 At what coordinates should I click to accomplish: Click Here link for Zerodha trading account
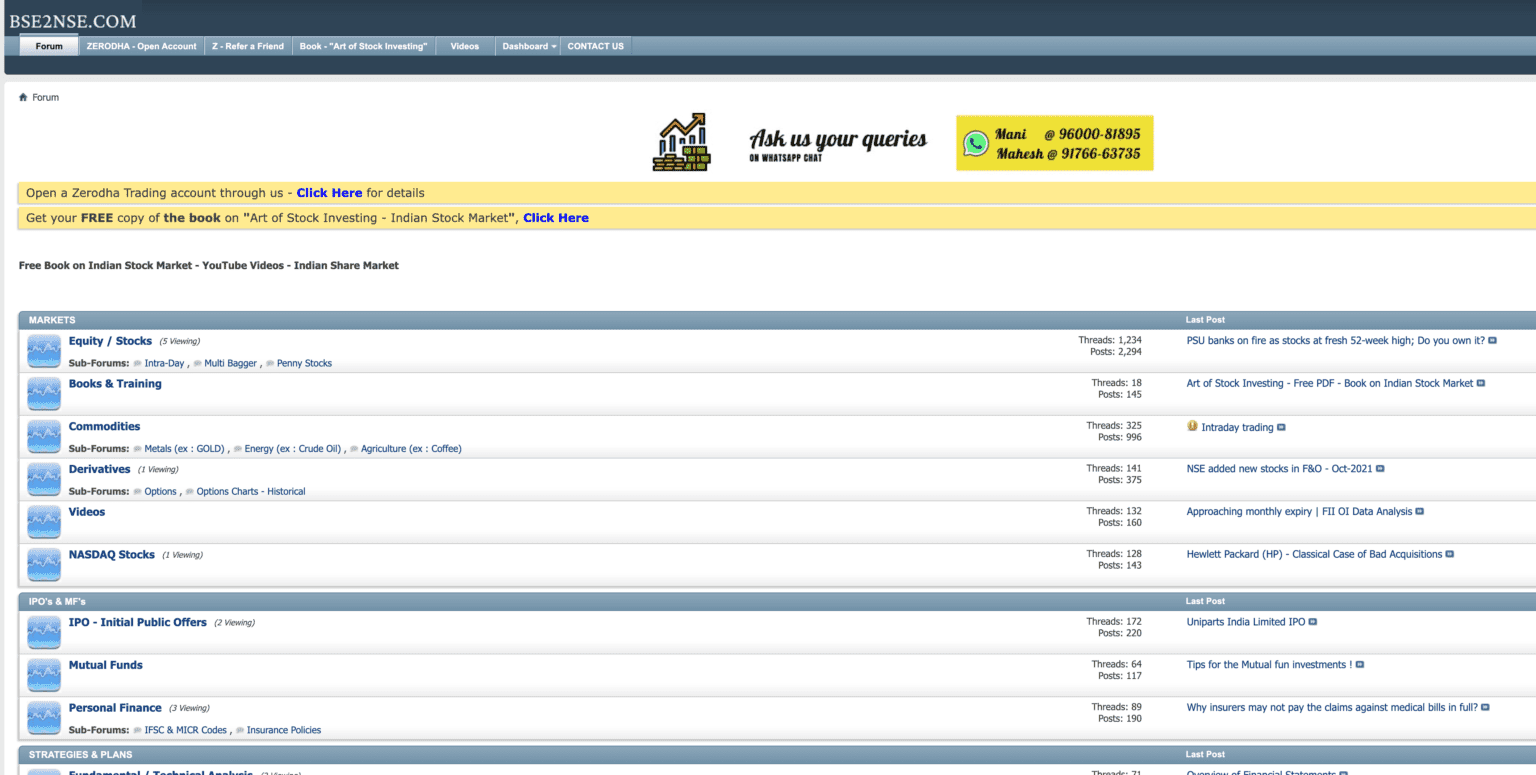(329, 193)
